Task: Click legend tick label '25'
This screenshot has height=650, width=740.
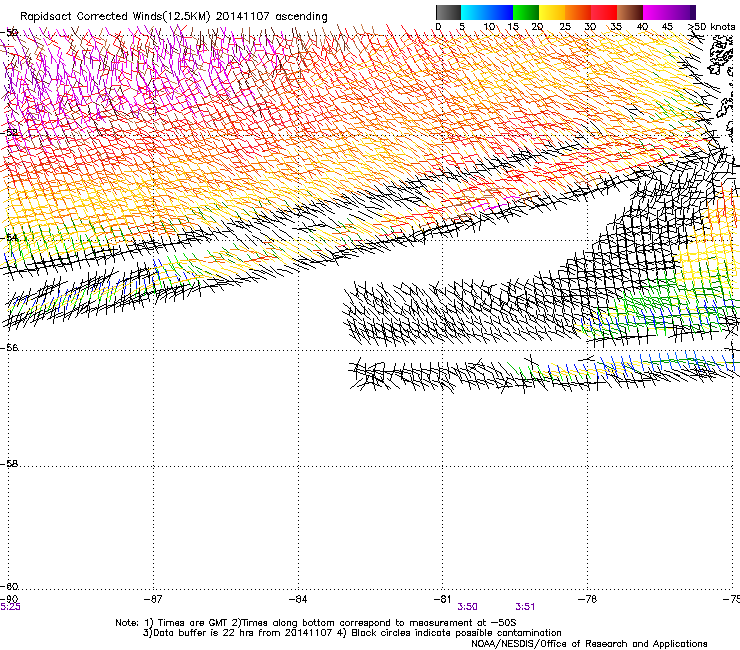Action: (565, 27)
